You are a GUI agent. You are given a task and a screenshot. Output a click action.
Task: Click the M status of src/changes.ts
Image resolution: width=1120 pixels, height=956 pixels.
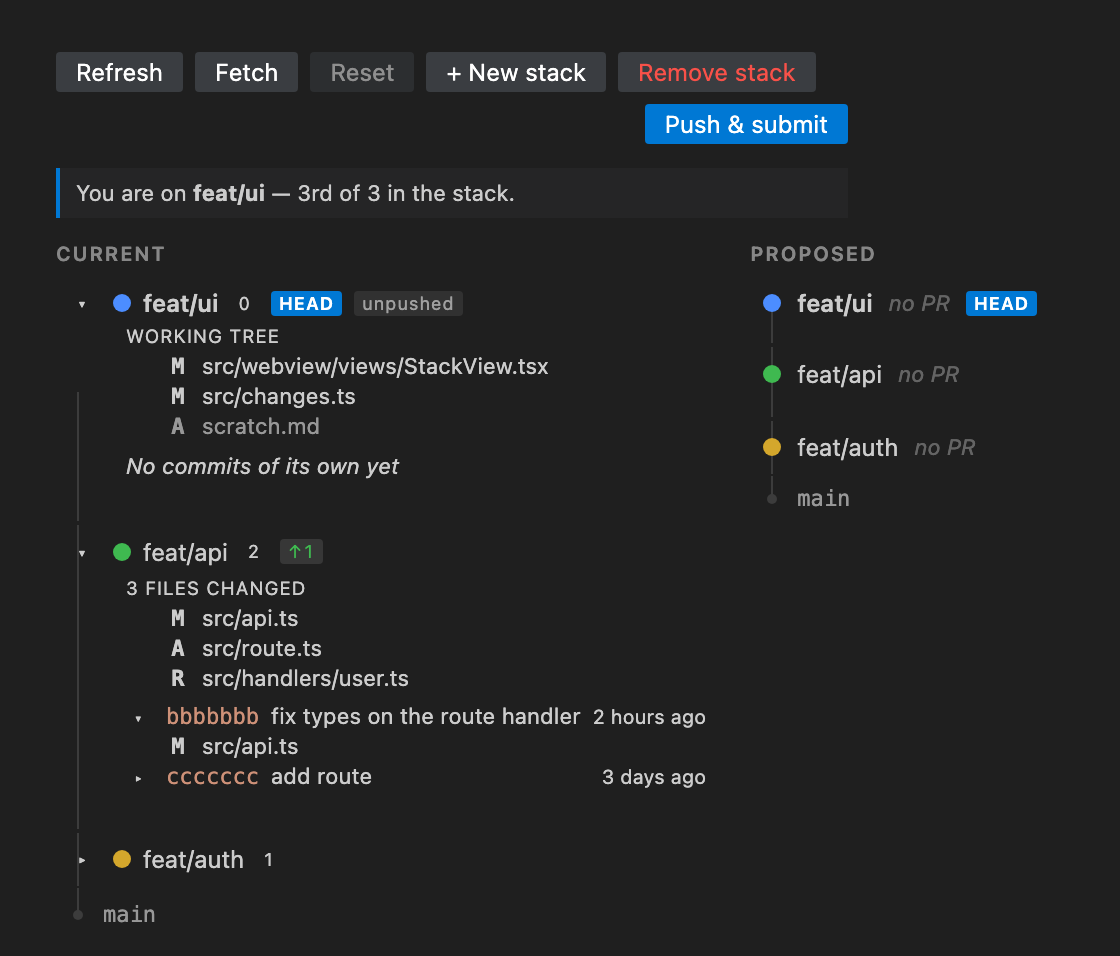pos(178,397)
